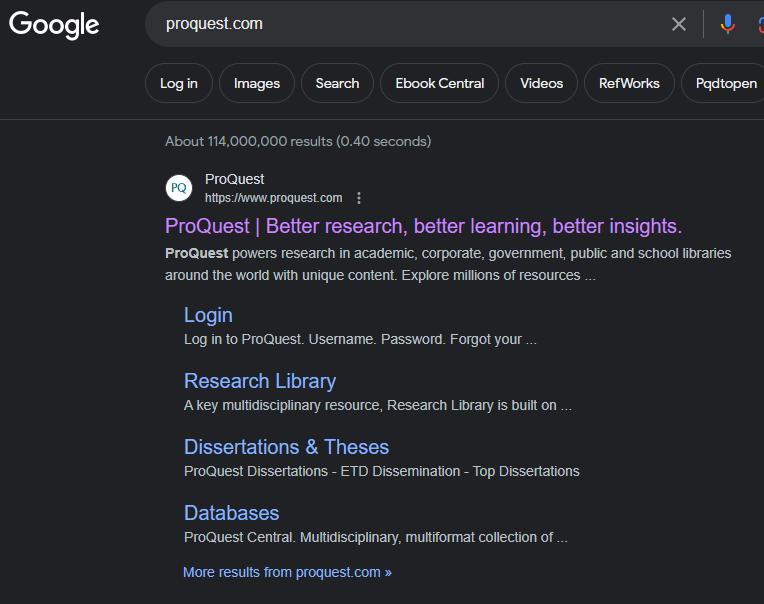764x604 pixels.
Task: Open the Research Library sitelink
Action: pyautogui.click(x=260, y=381)
